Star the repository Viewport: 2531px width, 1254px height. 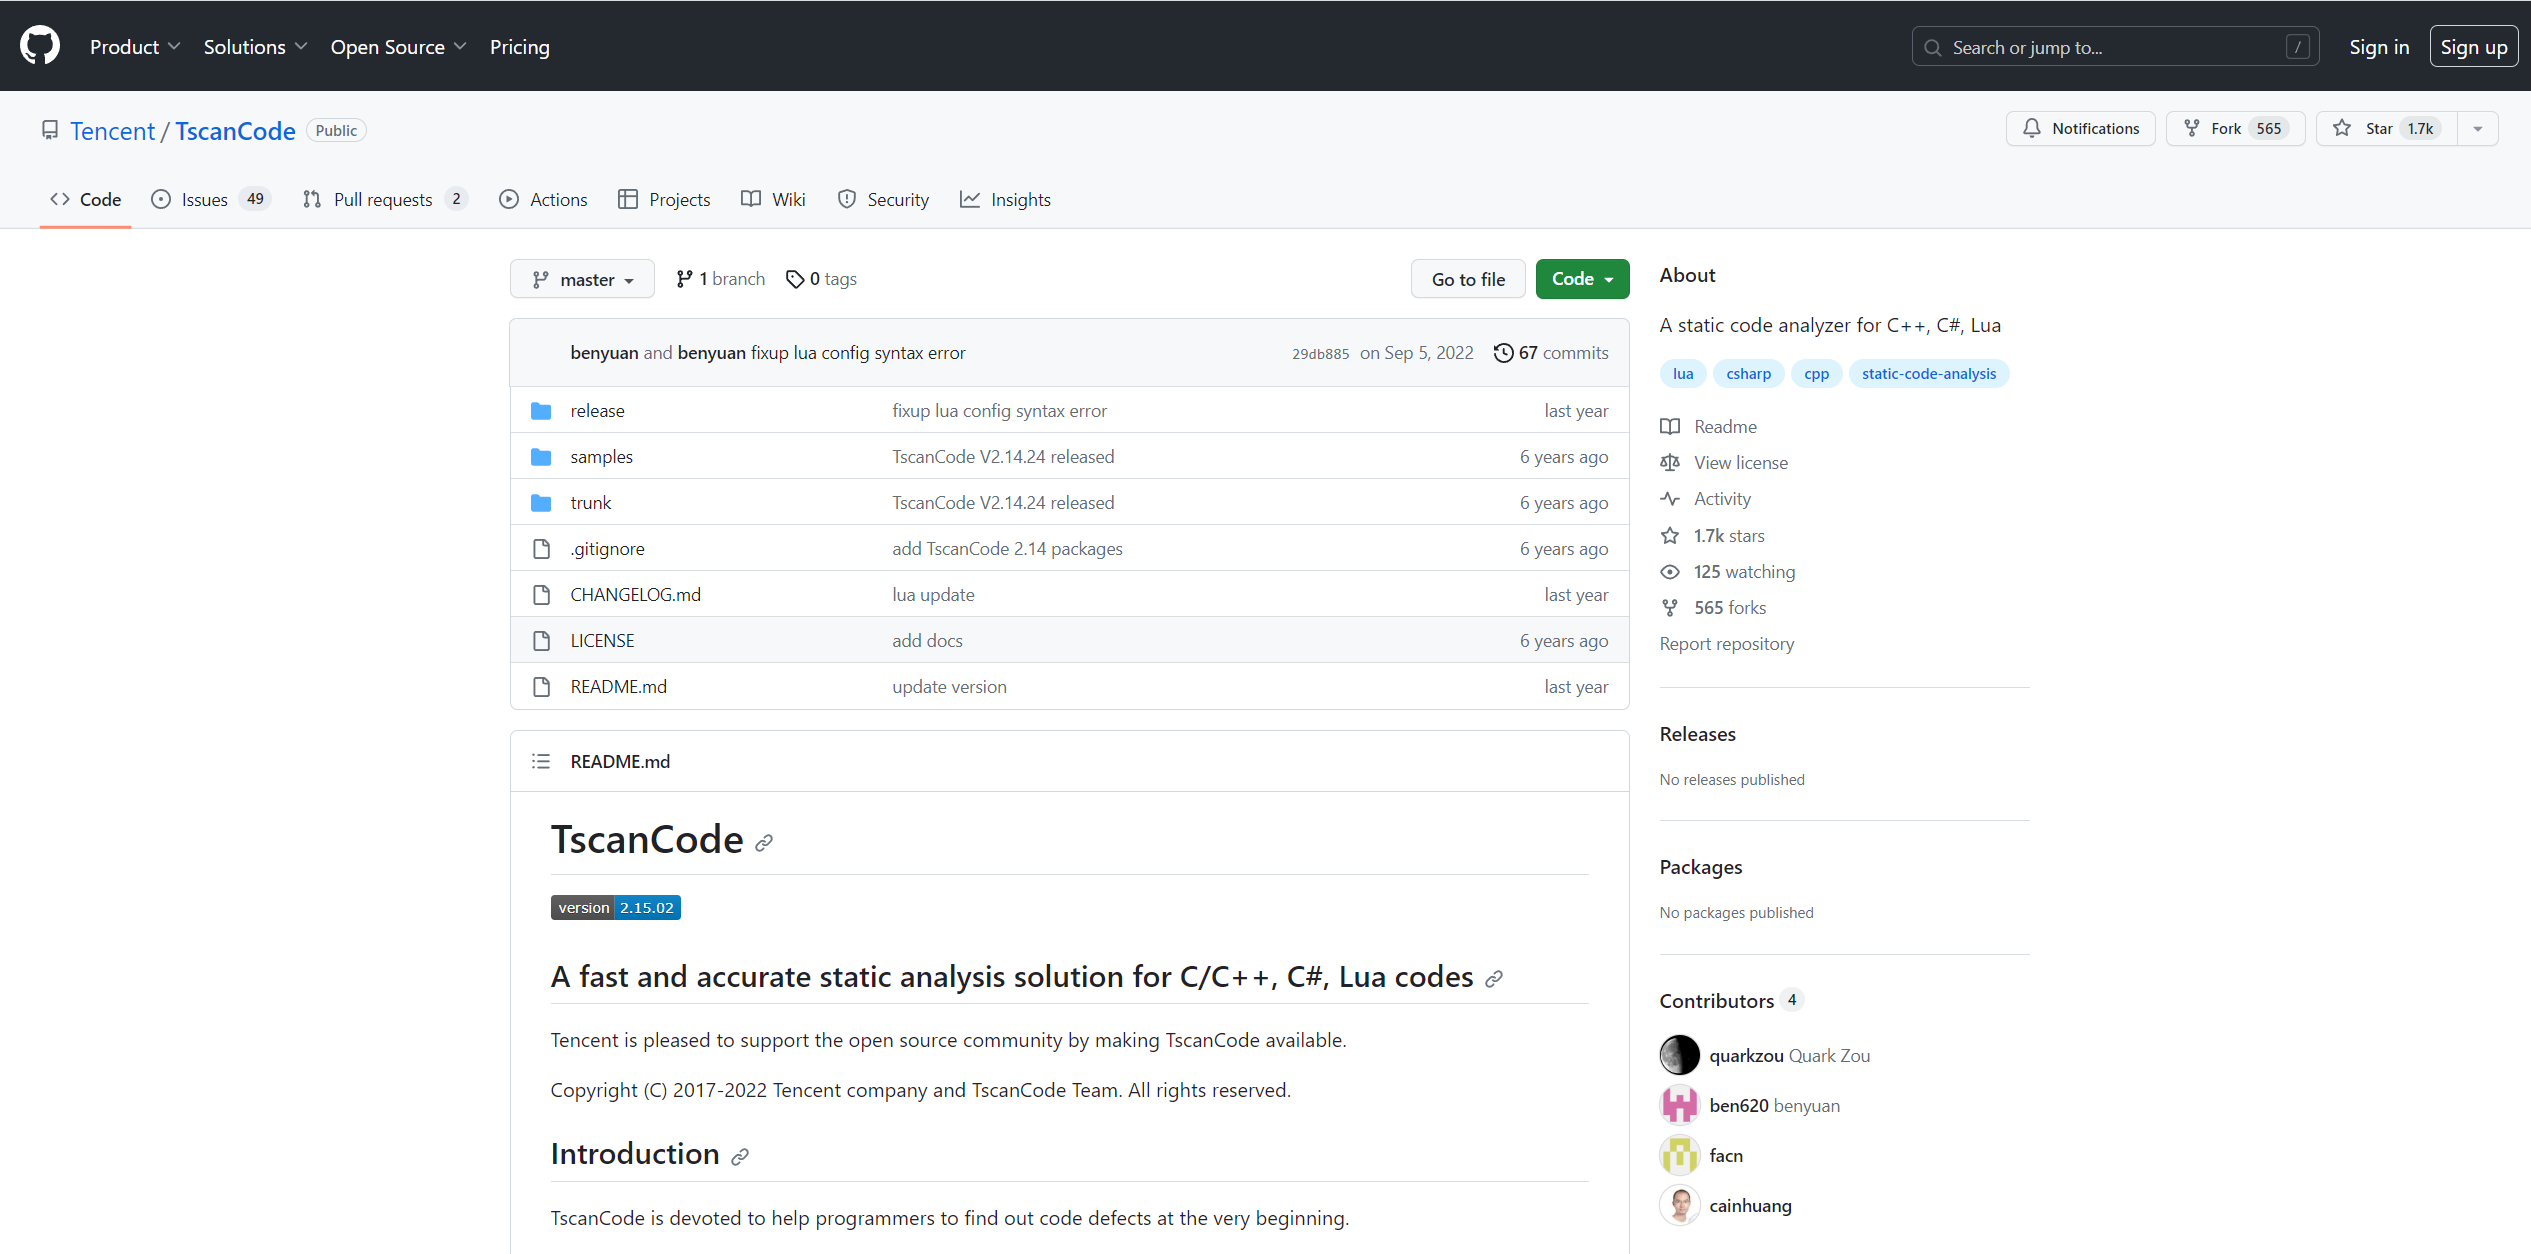[x=2386, y=128]
